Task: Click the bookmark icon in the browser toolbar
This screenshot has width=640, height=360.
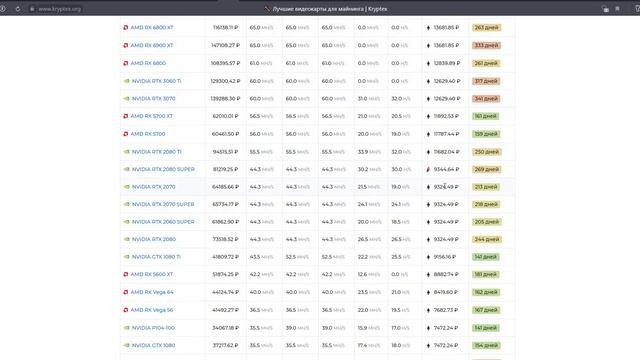Action: [x=617, y=9]
